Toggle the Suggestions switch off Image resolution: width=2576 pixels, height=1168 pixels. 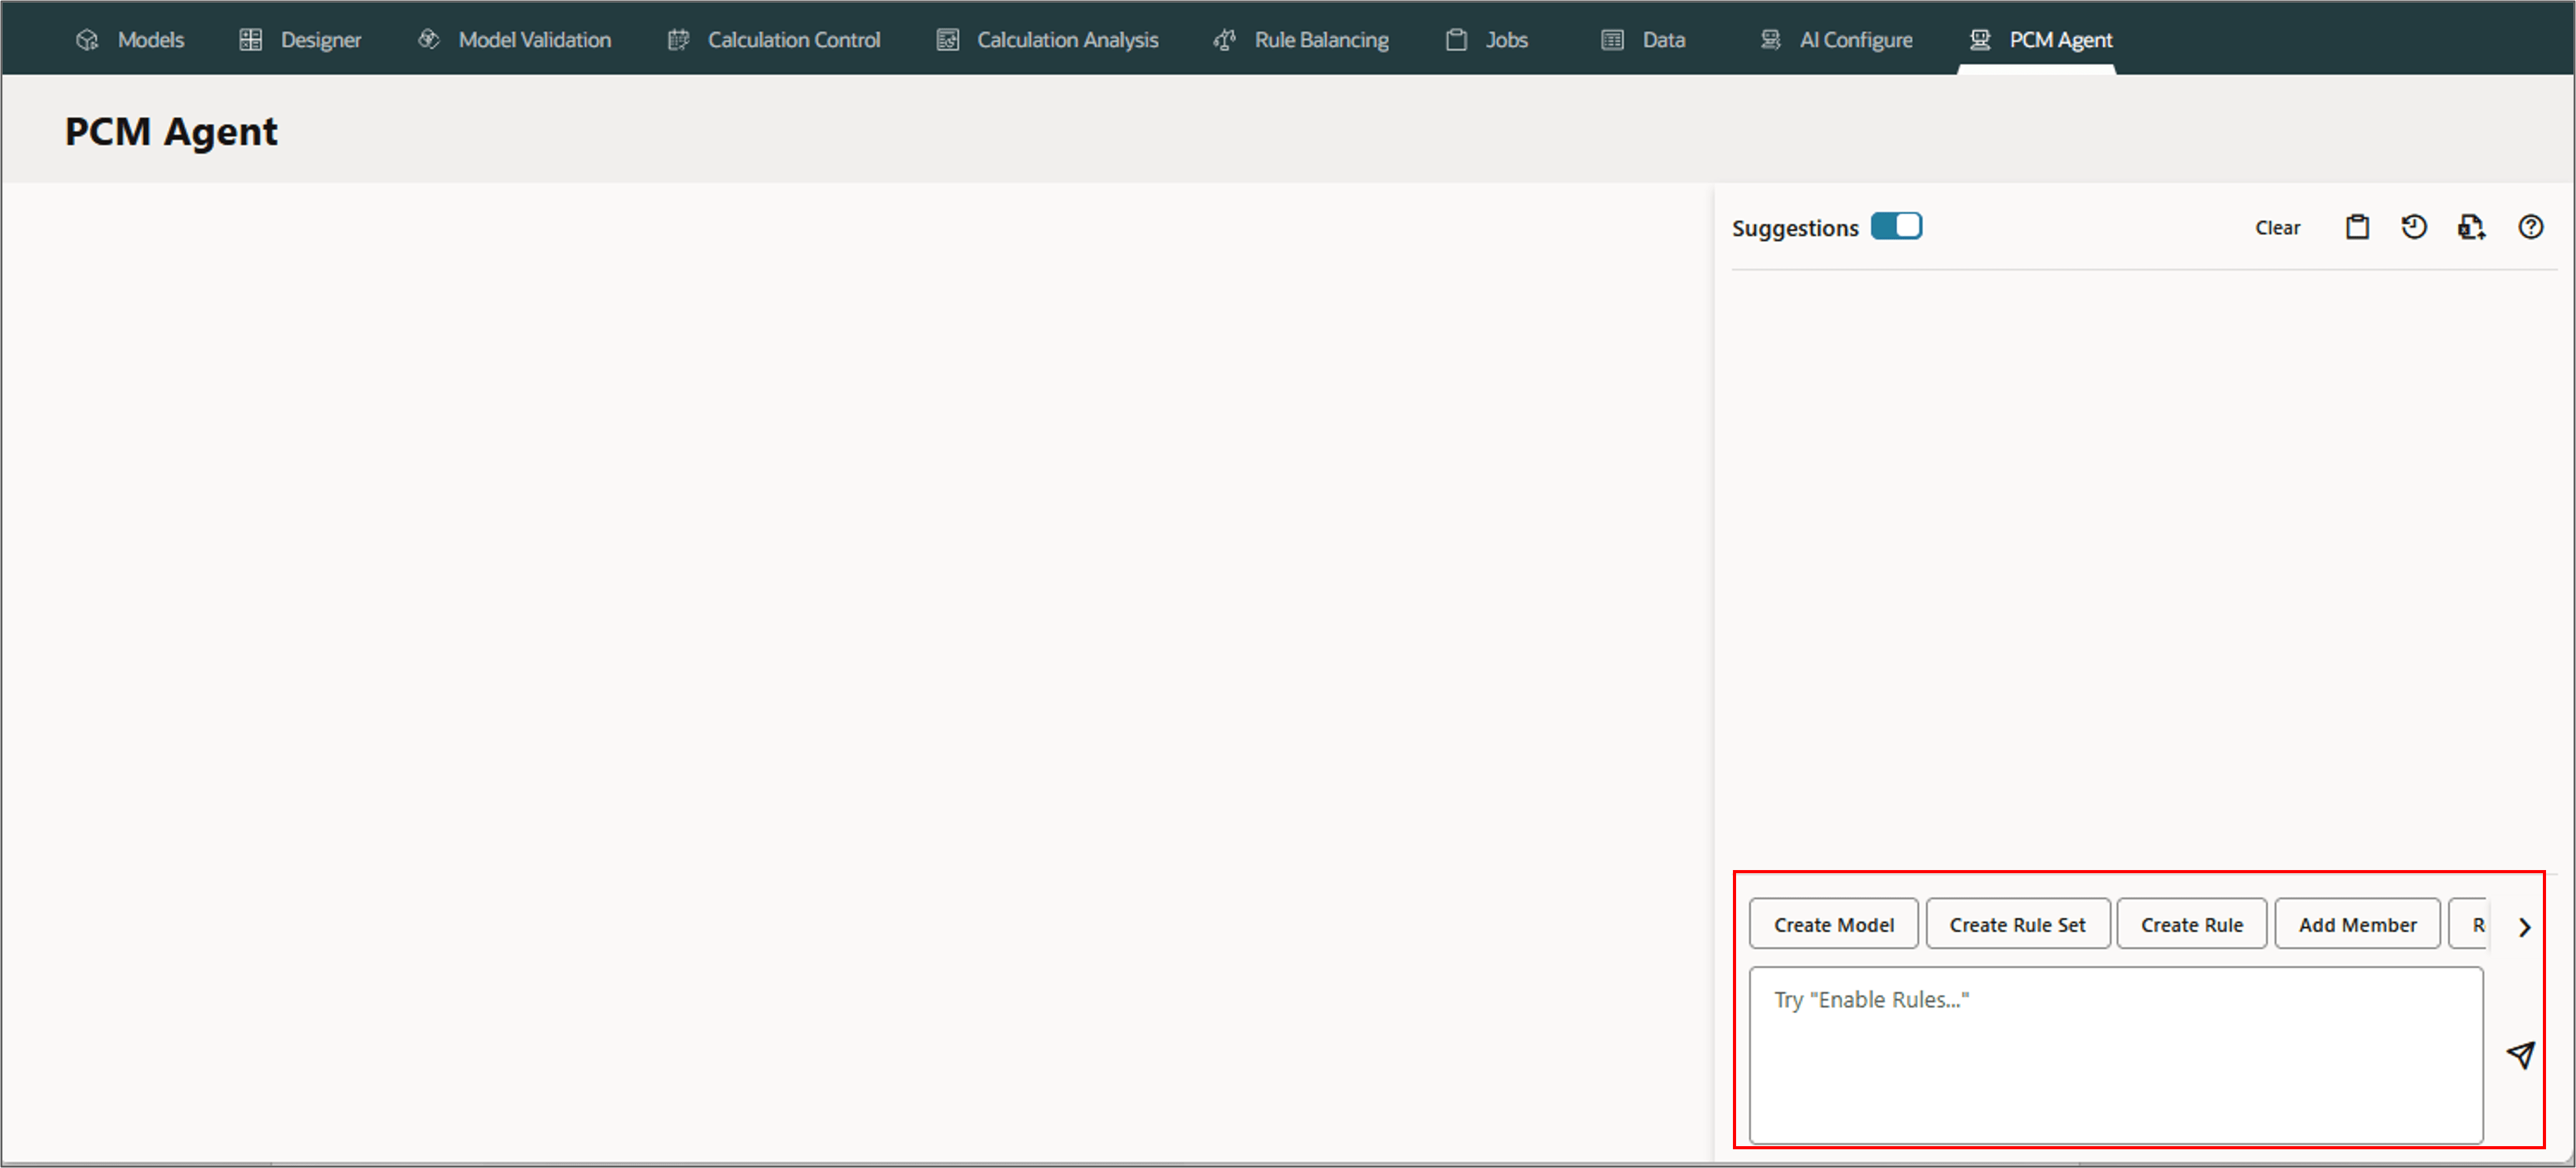tap(1896, 226)
